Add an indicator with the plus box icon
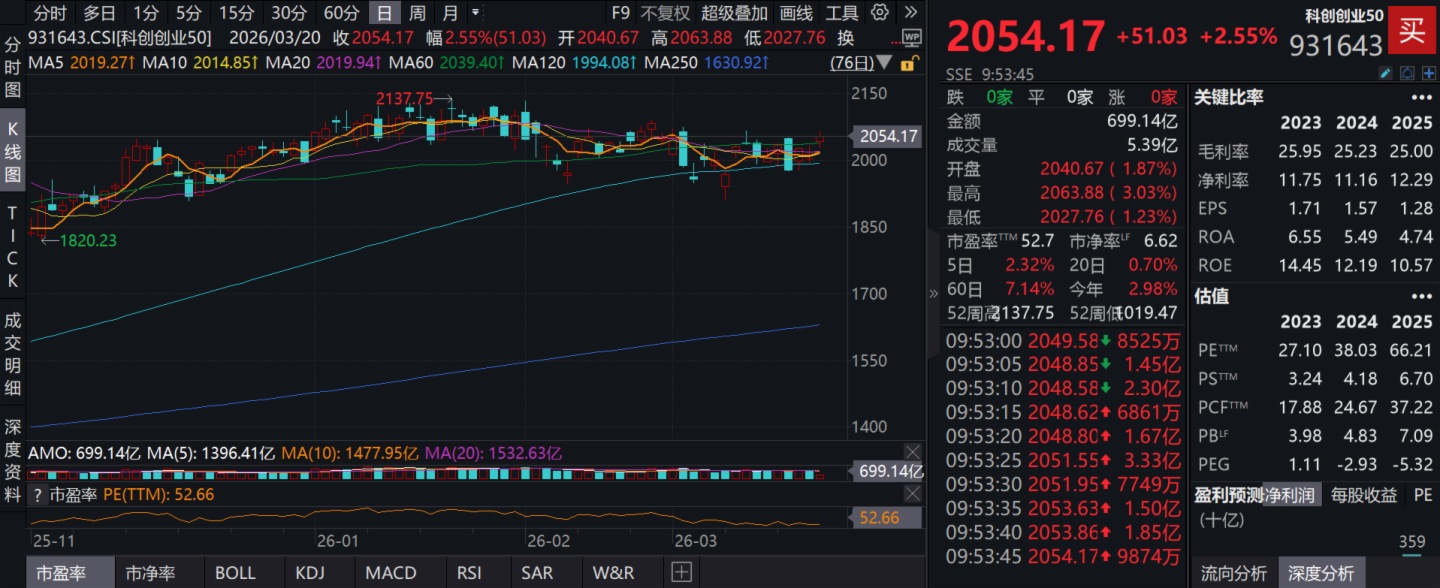The image size is (1440, 588). pyautogui.click(x=681, y=573)
